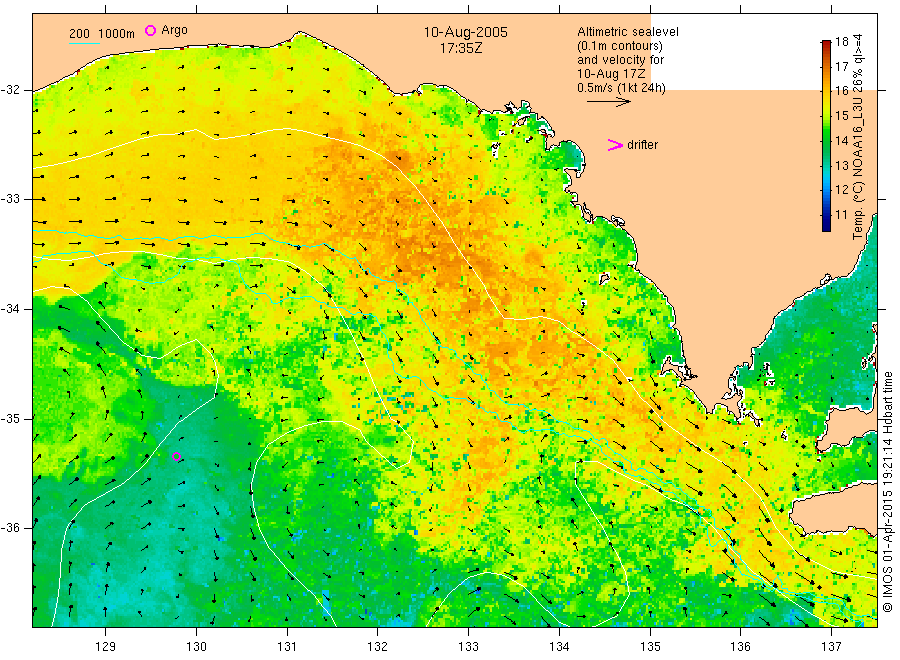Click colorbar tick label 11
Viewport: 900px width, 660px height.
tap(841, 215)
